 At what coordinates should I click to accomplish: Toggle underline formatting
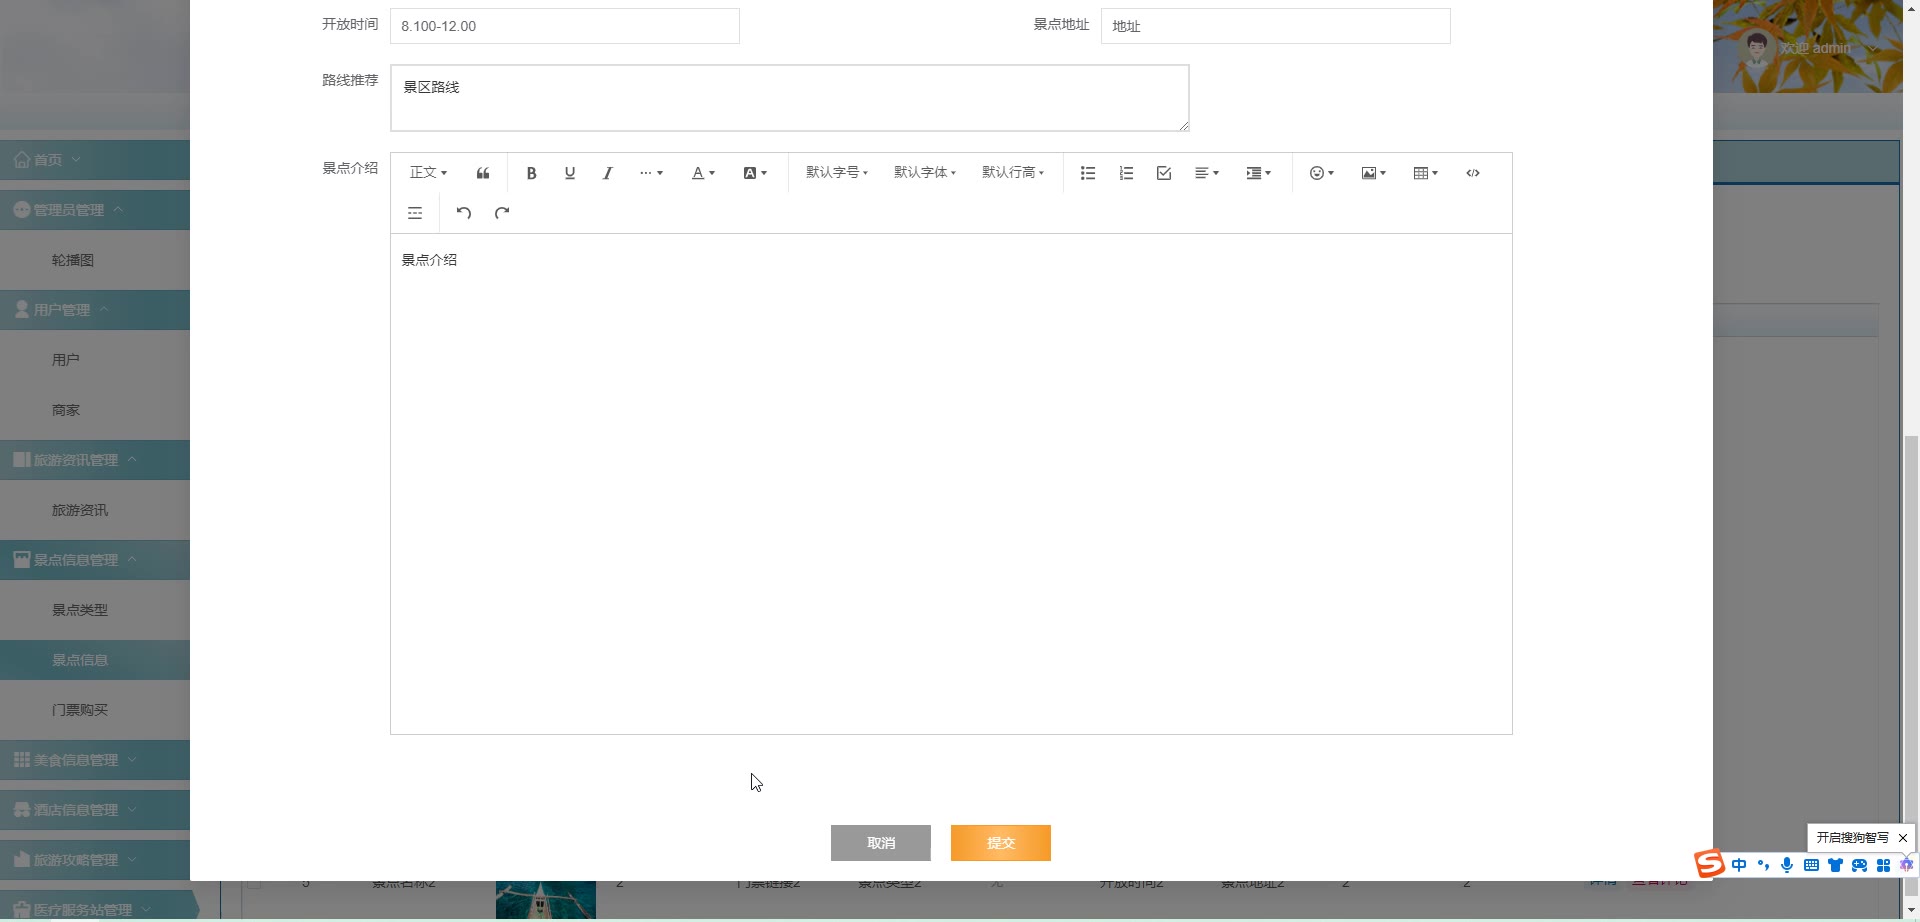pos(570,173)
